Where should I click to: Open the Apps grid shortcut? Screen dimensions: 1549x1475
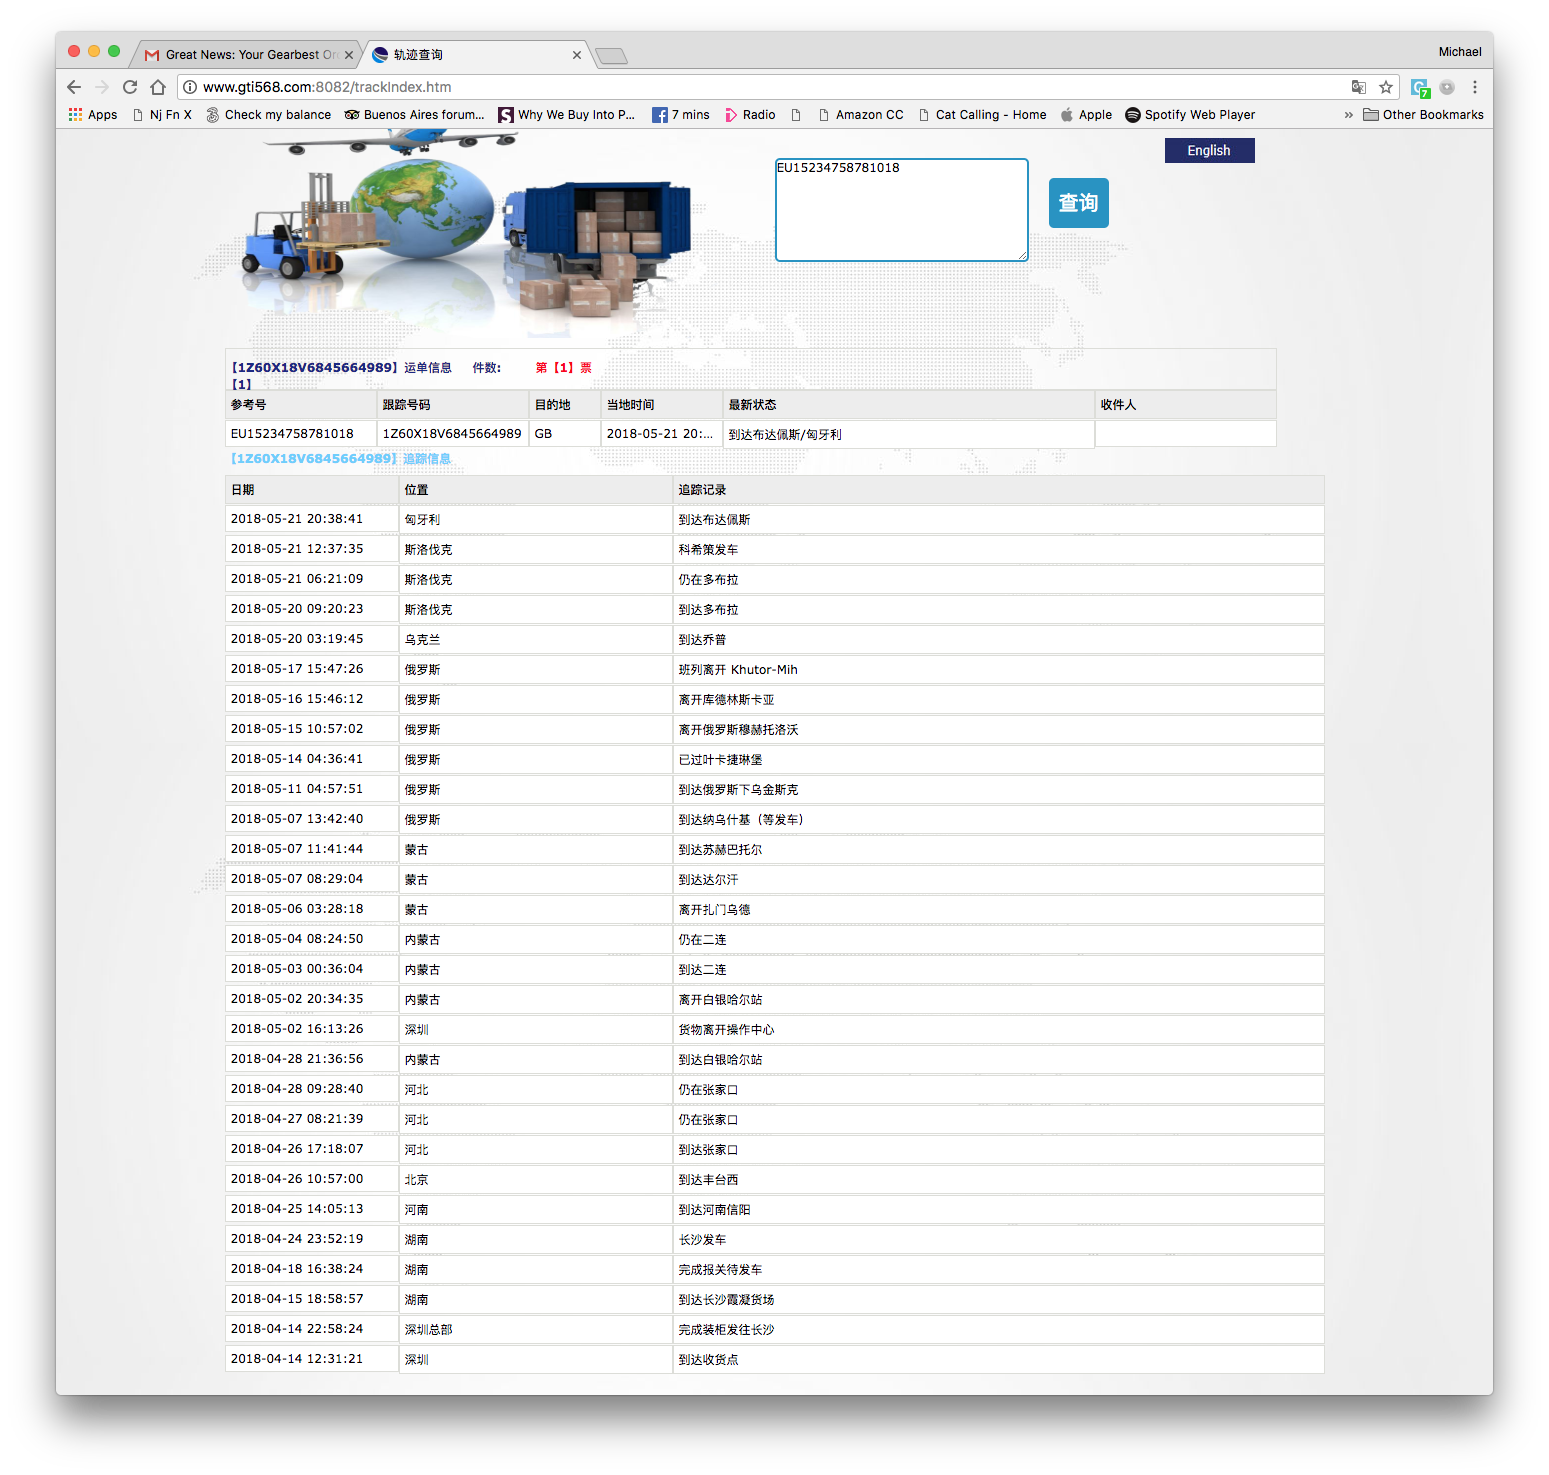[93, 115]
